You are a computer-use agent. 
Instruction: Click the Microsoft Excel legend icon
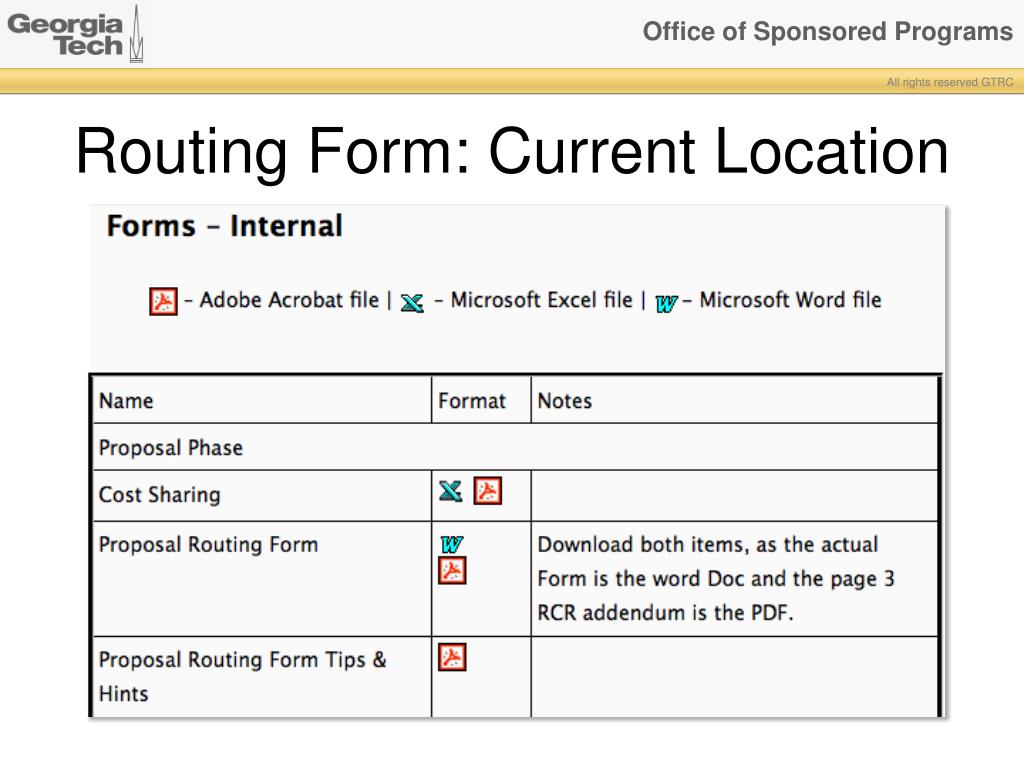[x=412, y=303]
